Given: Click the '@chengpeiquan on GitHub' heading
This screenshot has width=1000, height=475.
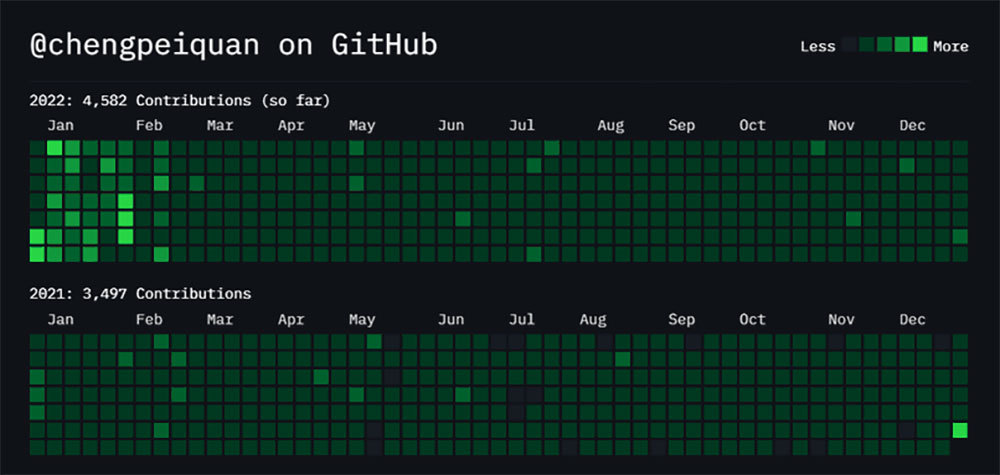Looking at the screenshot, I should coord(233,46).
